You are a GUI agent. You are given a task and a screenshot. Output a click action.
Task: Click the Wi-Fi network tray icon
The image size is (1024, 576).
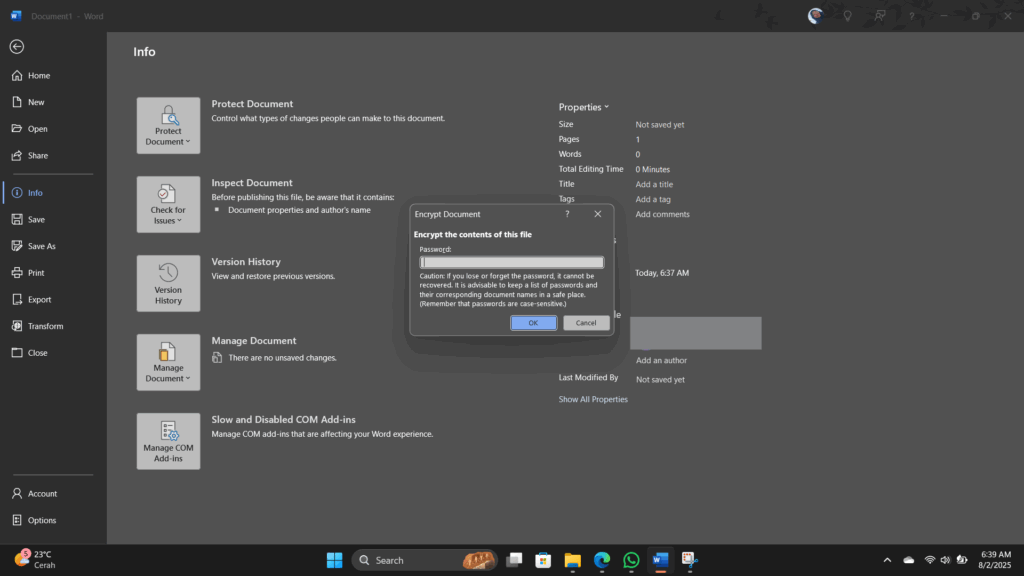930,560
